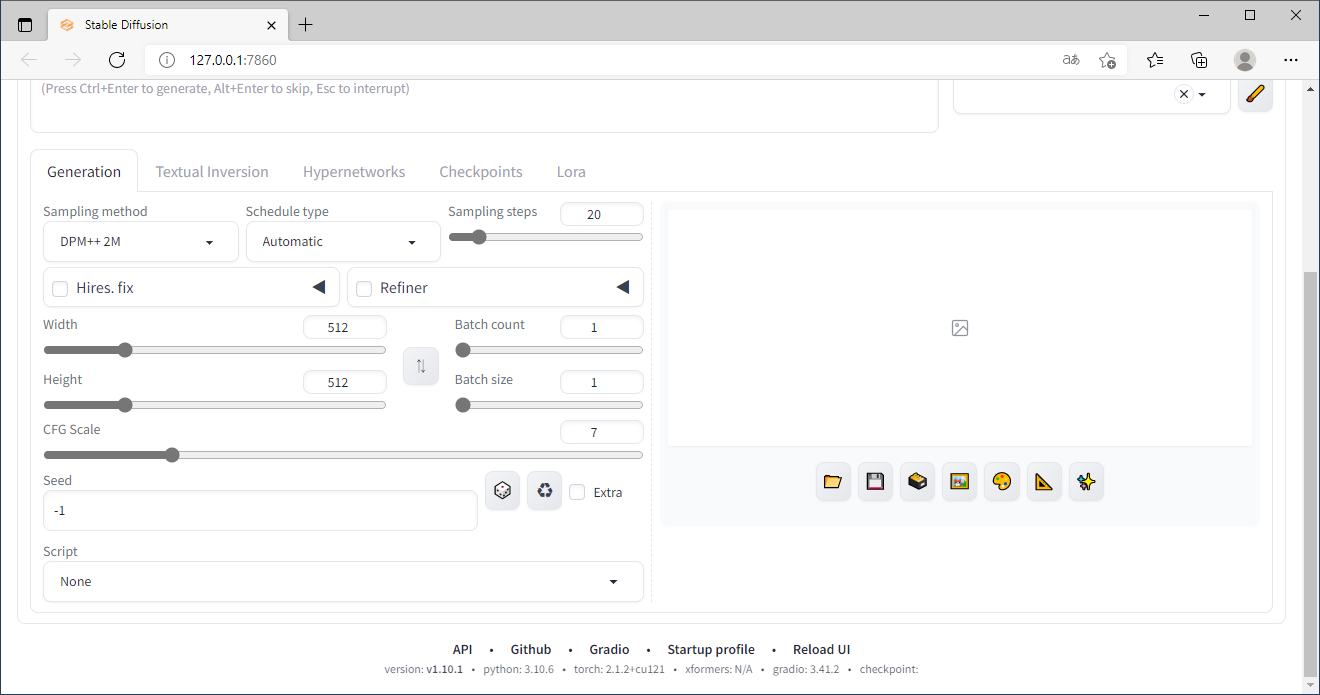Screen dimensions: 1320x695
Task: Click the CFG Scale slider handle
Action: point(172,455)
